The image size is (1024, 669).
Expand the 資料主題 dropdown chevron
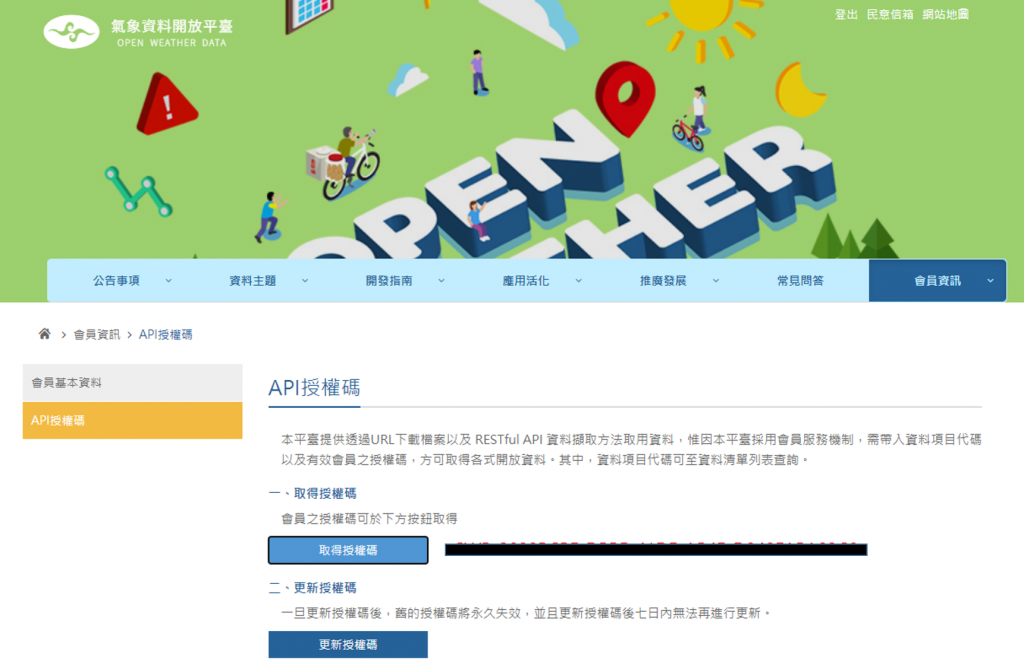305,281
